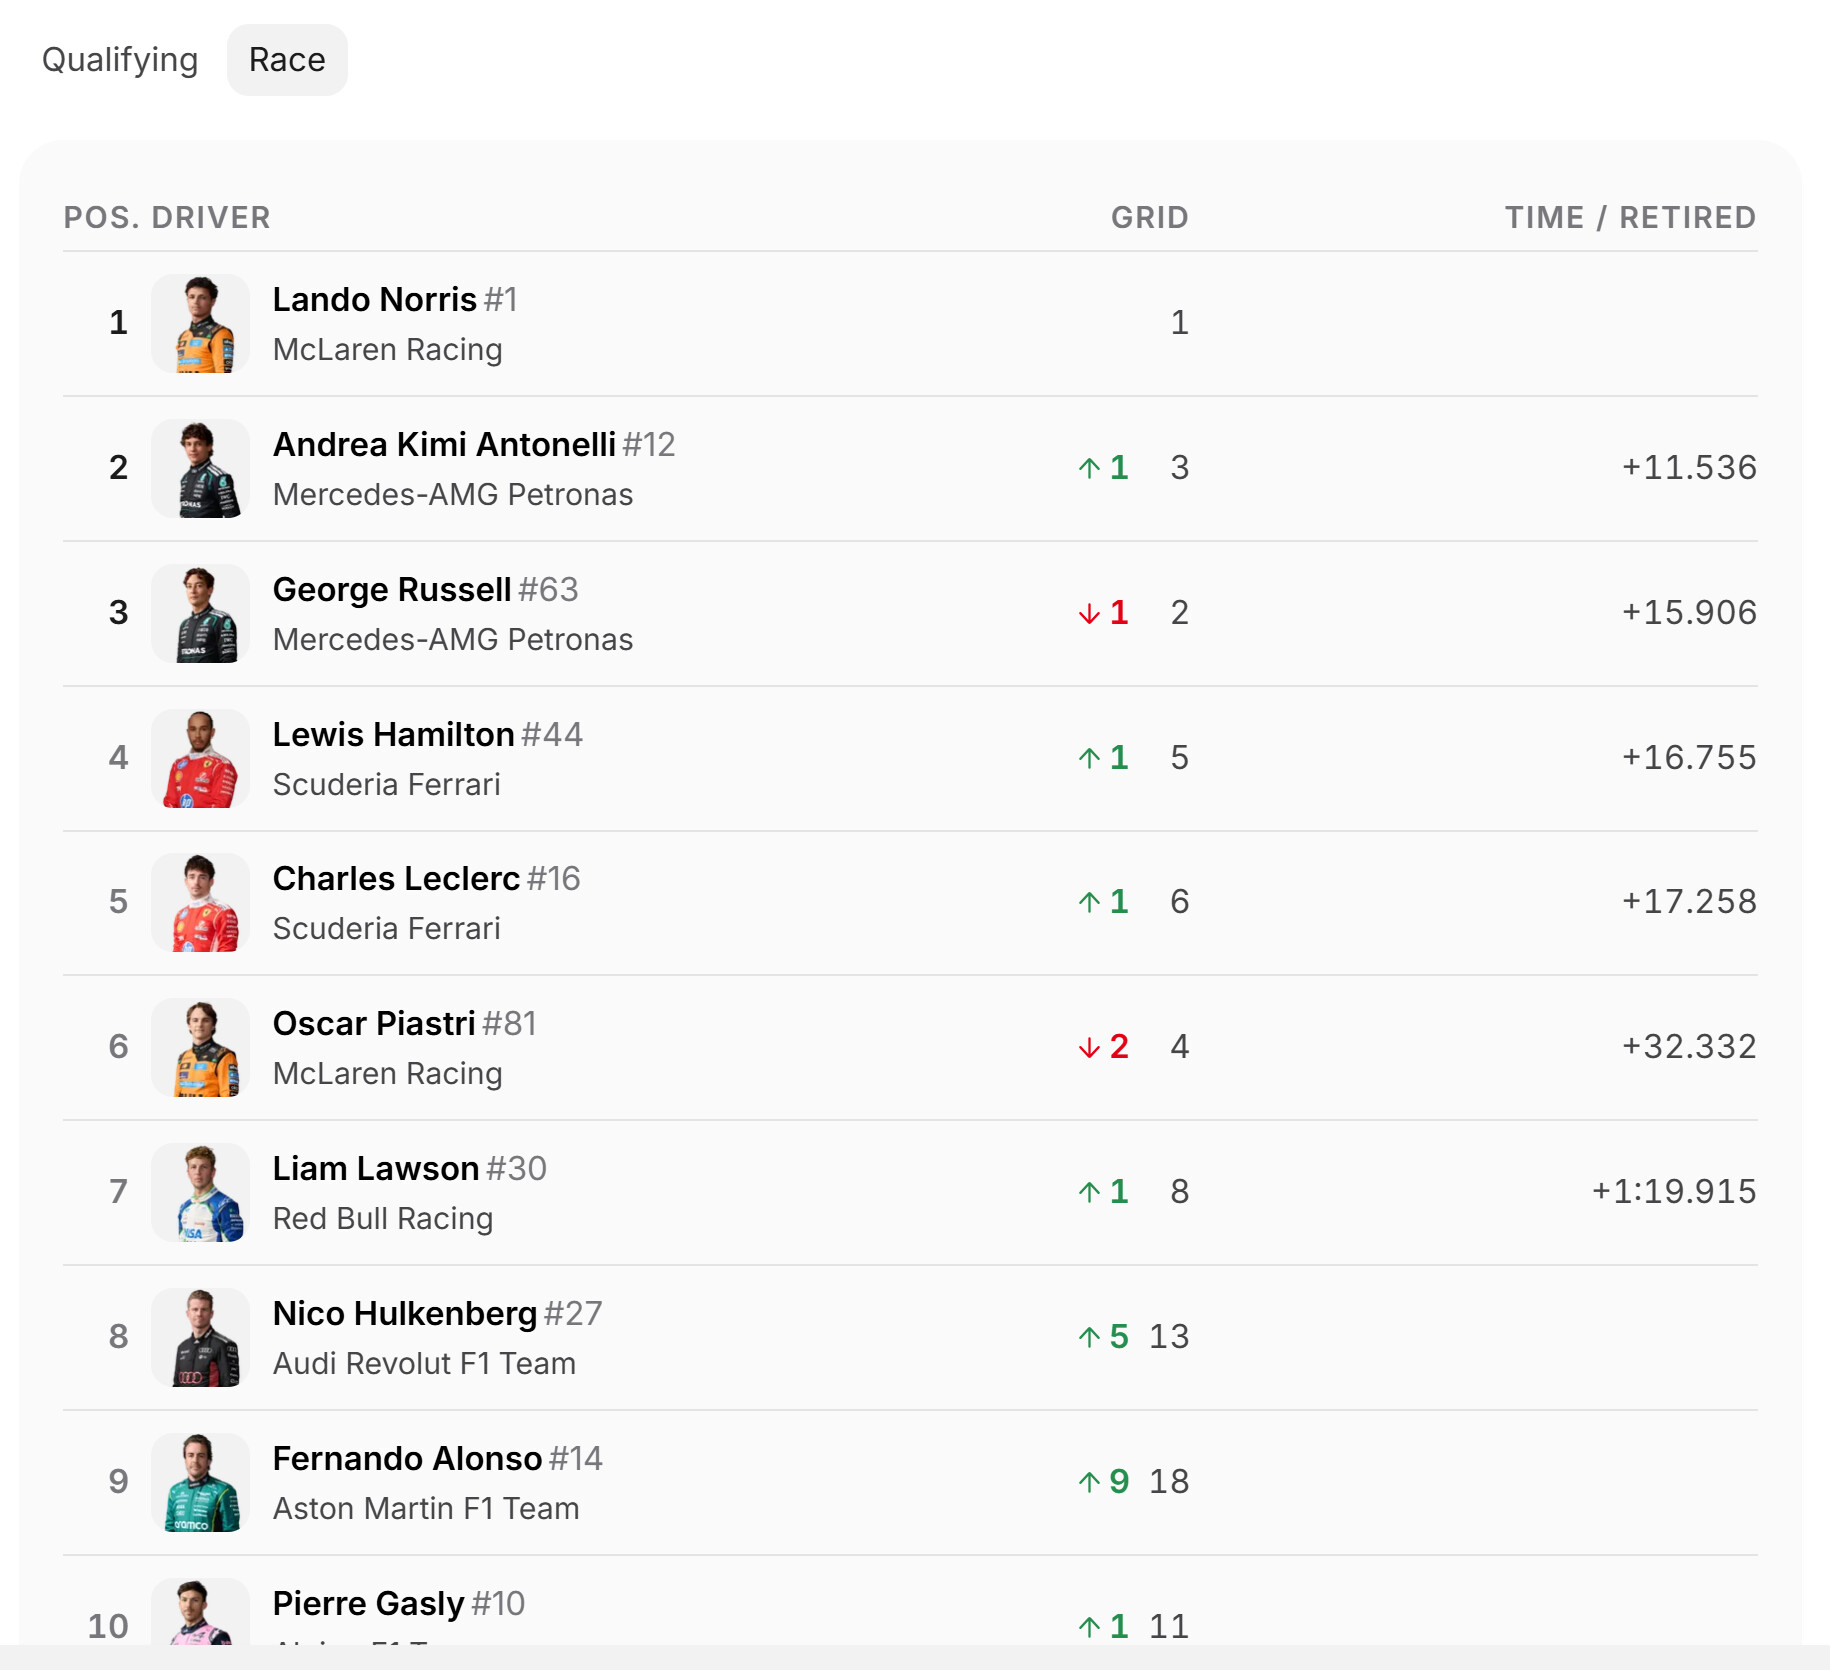1830x1670 pixels.
Task: Open George Russell's driver portrait
Action: [200, 614]
